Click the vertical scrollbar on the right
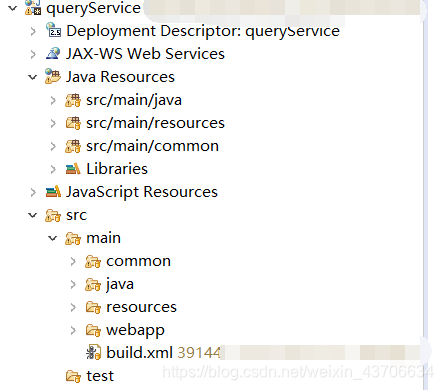The height and width of the screenshot is (390, 443). click(425, 195)
